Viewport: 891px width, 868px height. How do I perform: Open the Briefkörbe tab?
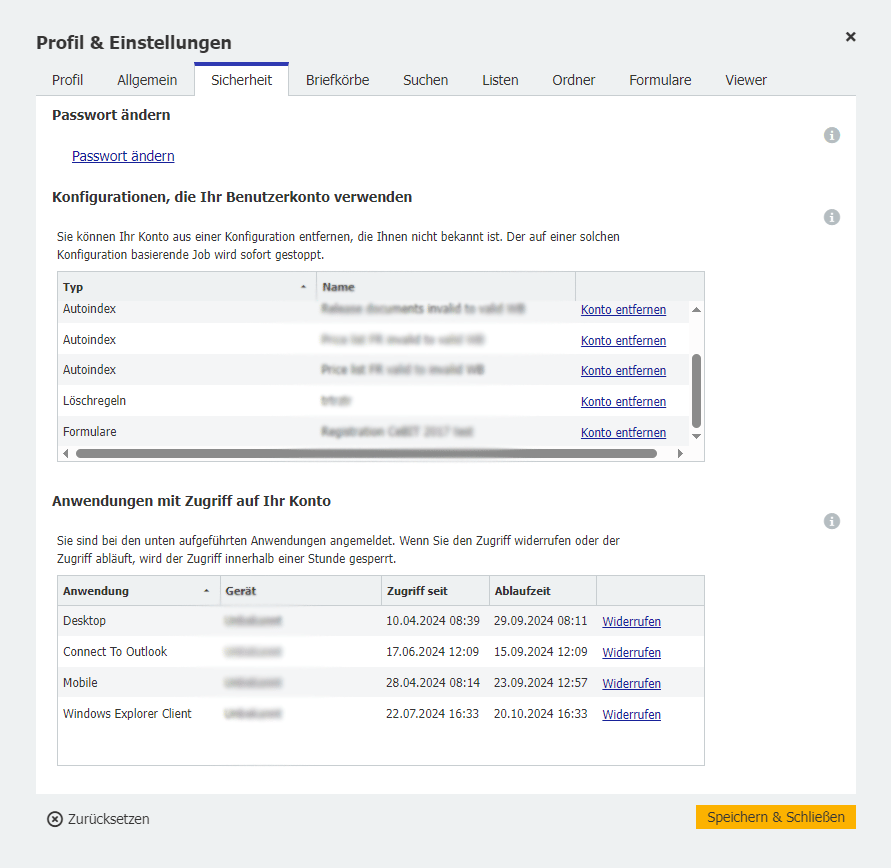pyautogui.click(x=337, y=79)
